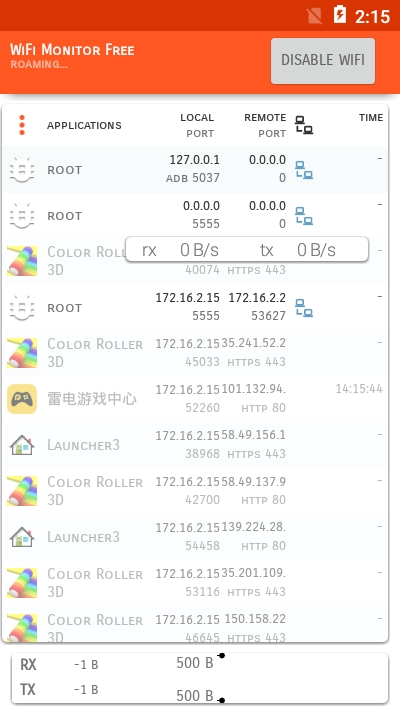The width and height of the screenshot is (400, 711).
Task: Select Color Roller 3D row with port 53116
Action: tap(195, 583)
